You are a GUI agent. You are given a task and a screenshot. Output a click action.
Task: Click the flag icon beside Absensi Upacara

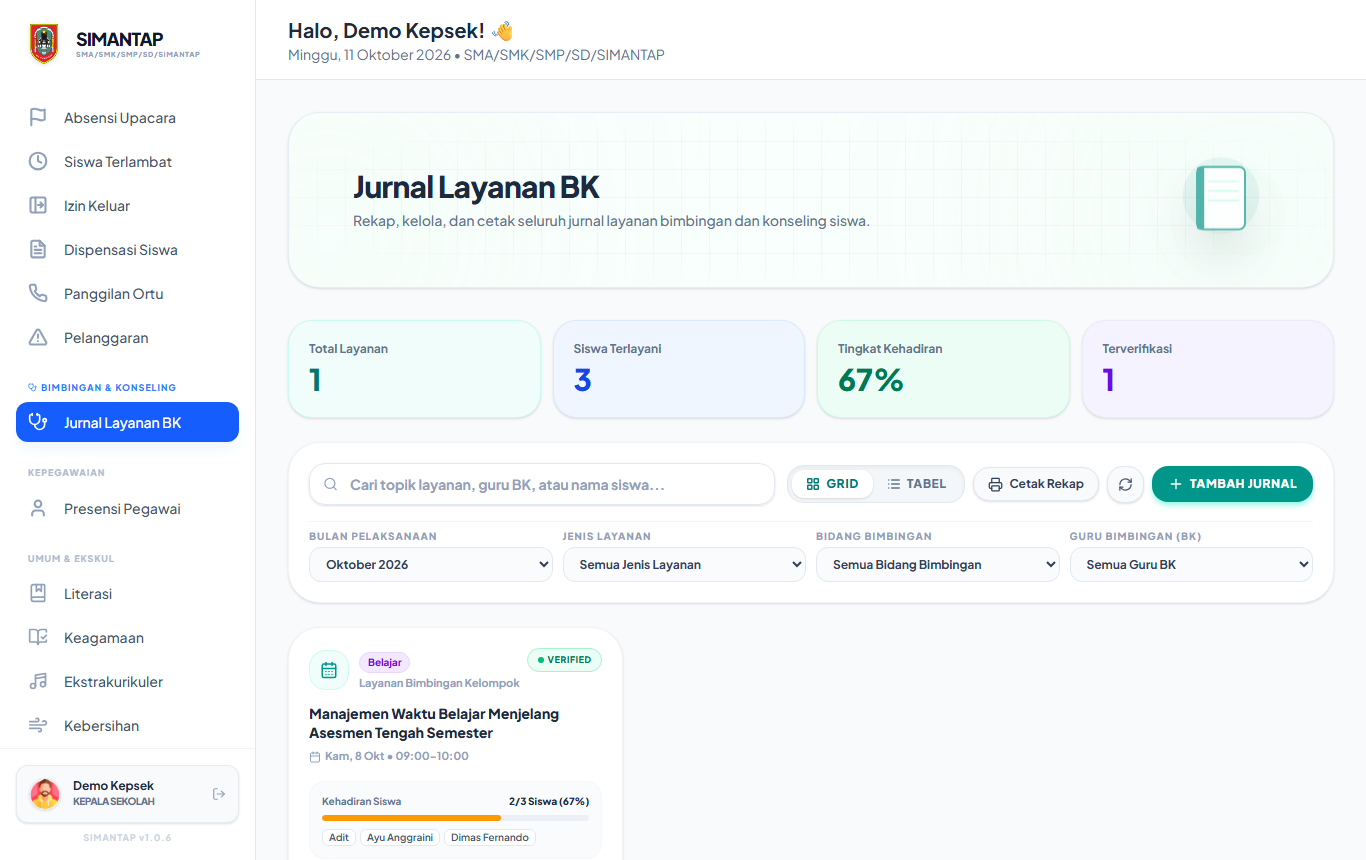click(x=38, y=118)
